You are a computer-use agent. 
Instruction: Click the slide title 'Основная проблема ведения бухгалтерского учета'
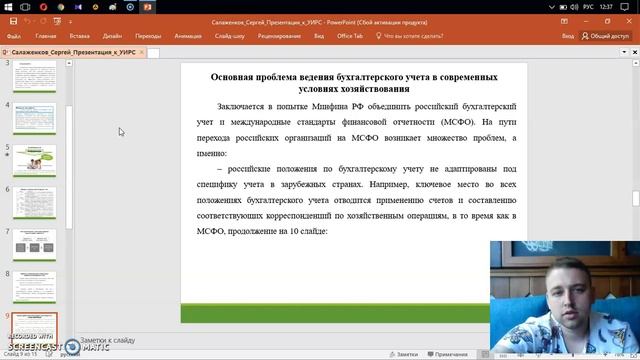(354, 83)
